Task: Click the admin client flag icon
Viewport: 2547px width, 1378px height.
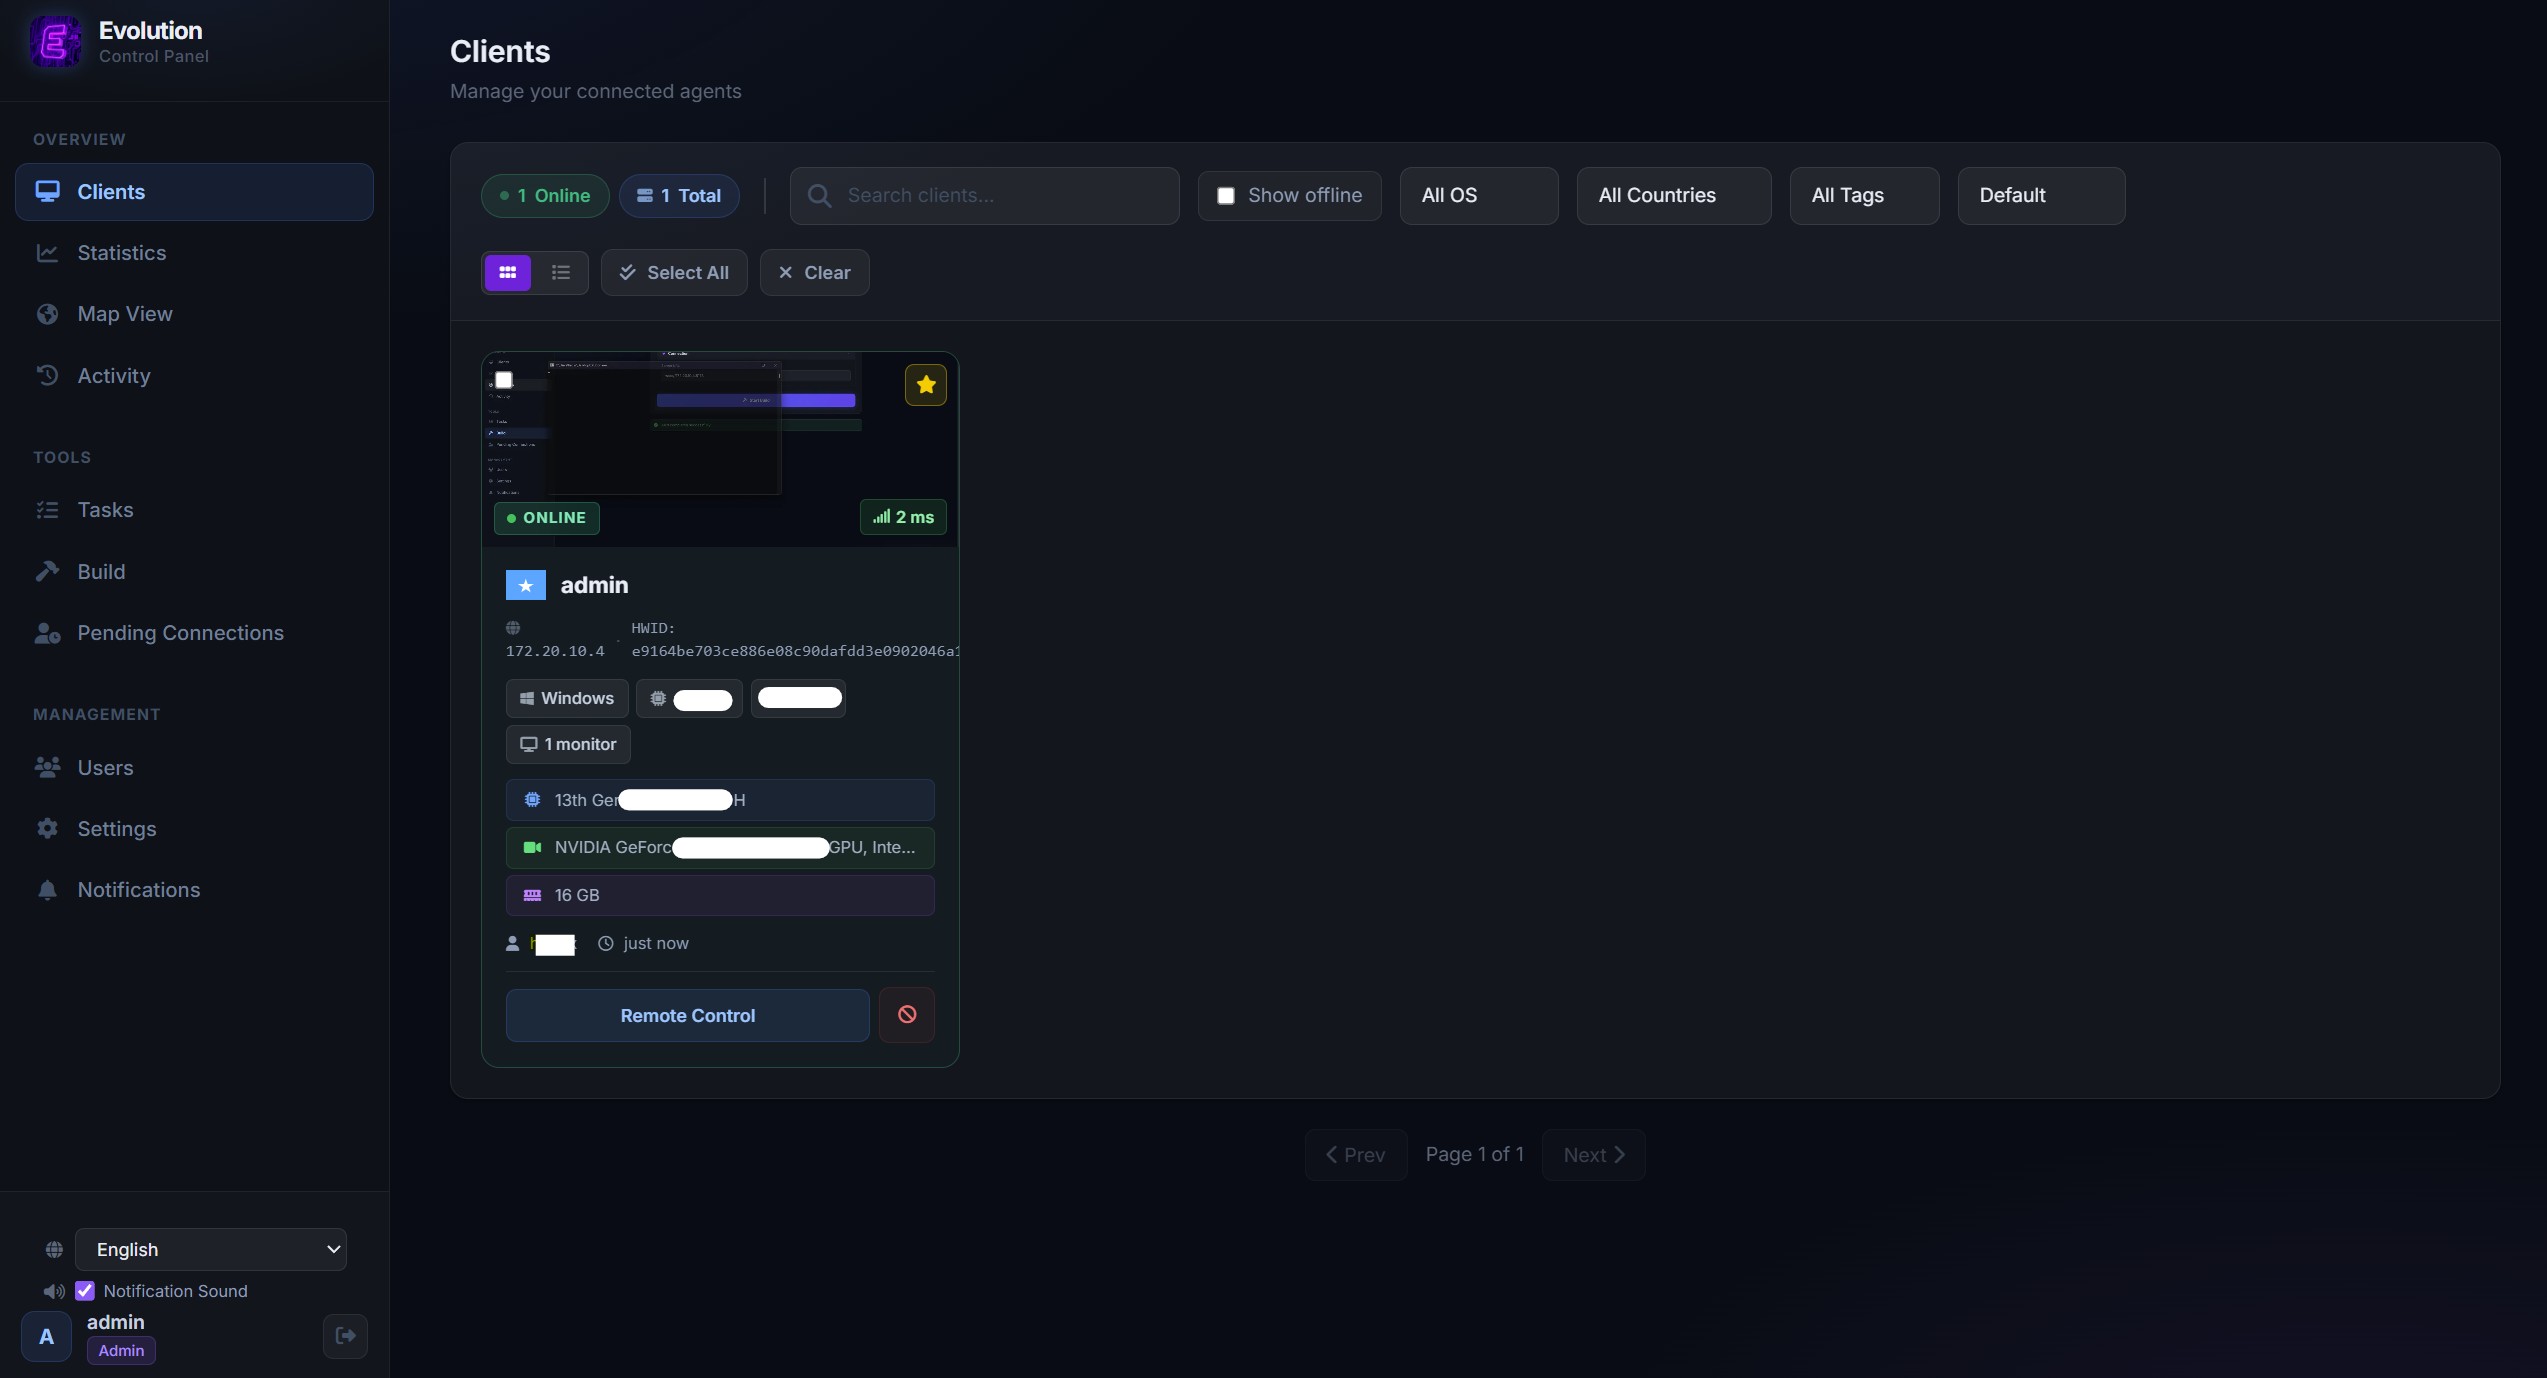Action: coord(526,585)
